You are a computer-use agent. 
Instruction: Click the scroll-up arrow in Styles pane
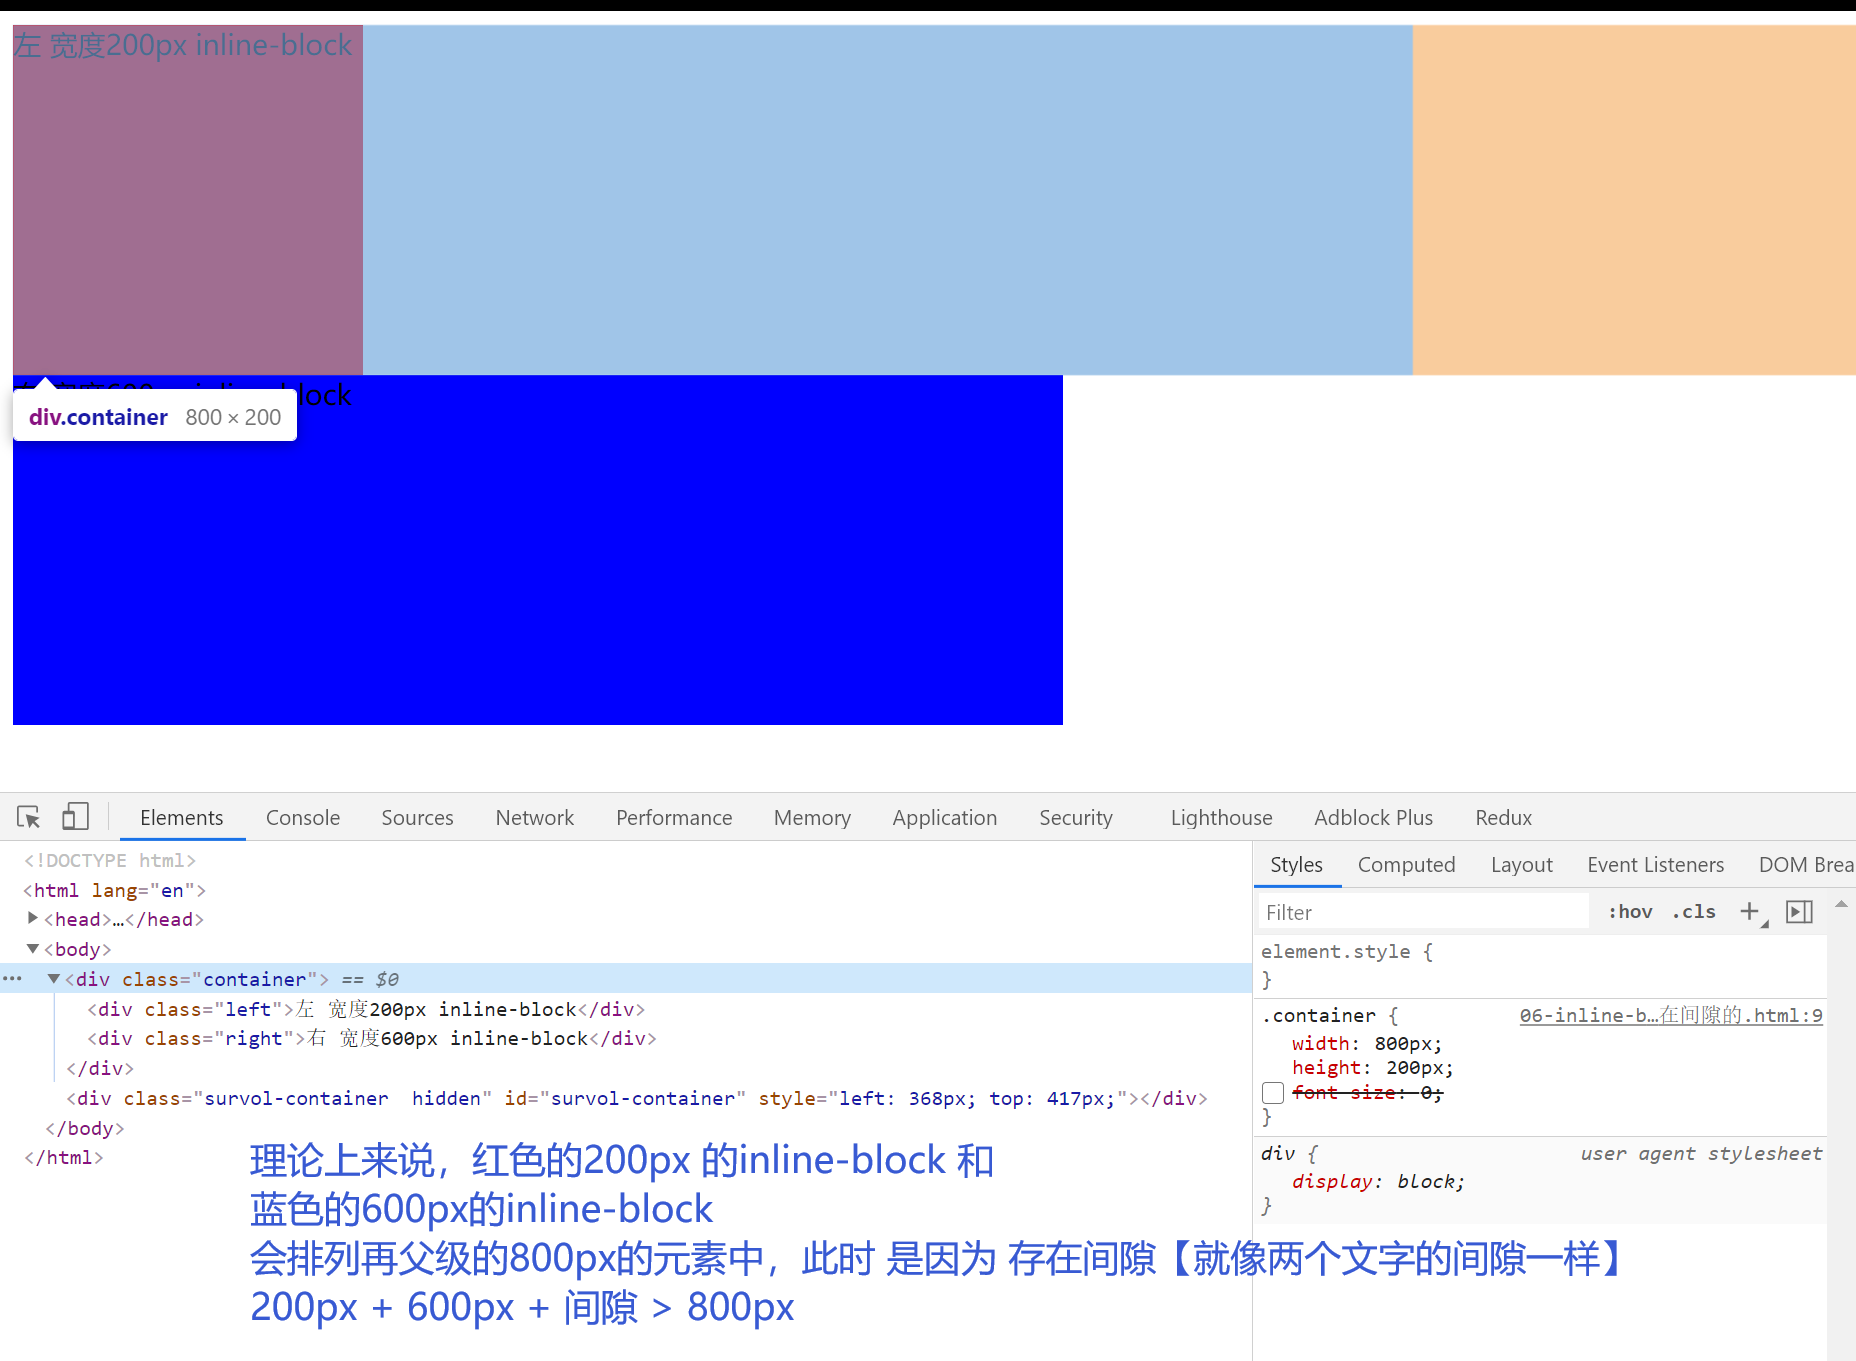point(1842,905)
